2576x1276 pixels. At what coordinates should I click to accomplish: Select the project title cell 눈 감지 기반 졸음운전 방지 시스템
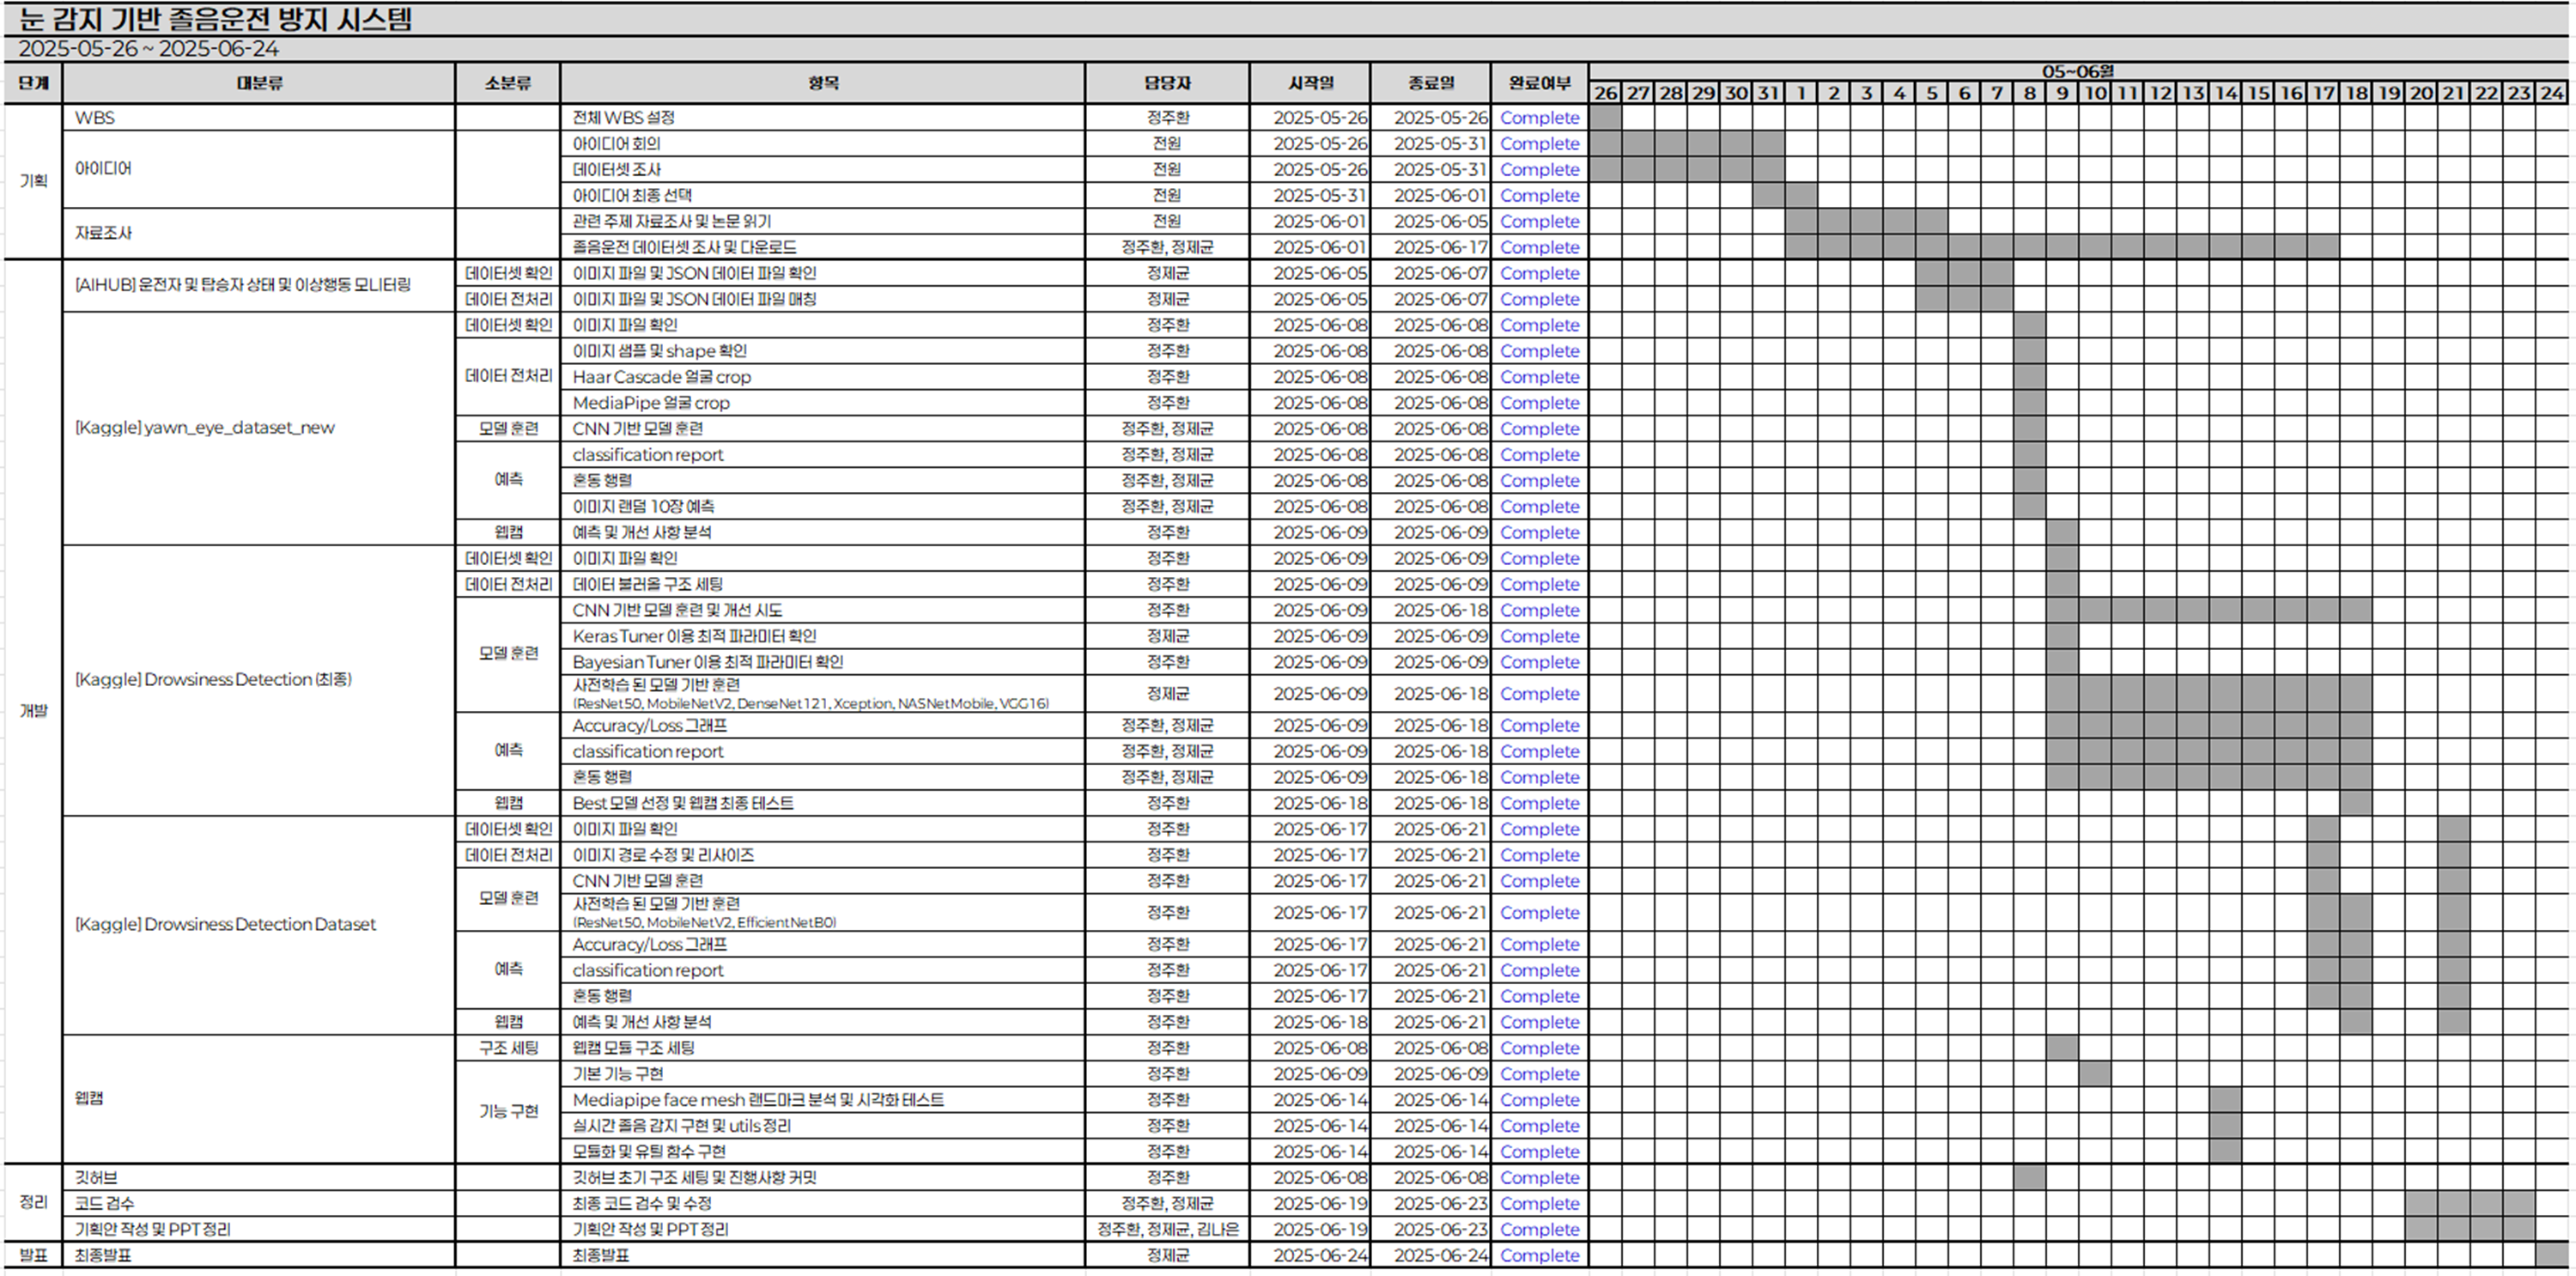(x=215, y=19)
